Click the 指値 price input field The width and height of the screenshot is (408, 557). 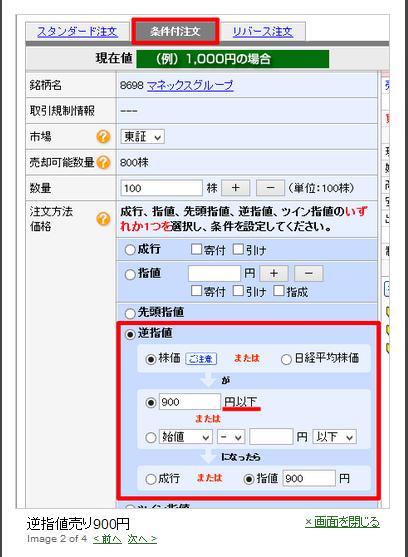click(x=214, y=274)
